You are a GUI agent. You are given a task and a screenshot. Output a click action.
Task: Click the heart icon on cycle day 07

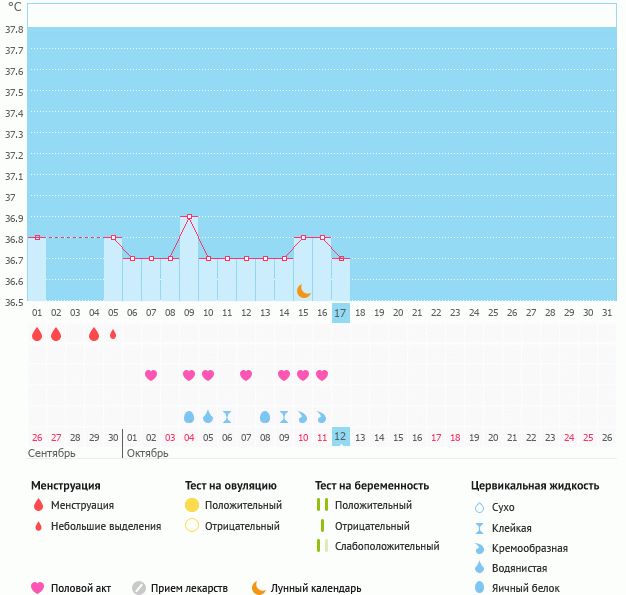pyautogui.click(x=151, y=375)
